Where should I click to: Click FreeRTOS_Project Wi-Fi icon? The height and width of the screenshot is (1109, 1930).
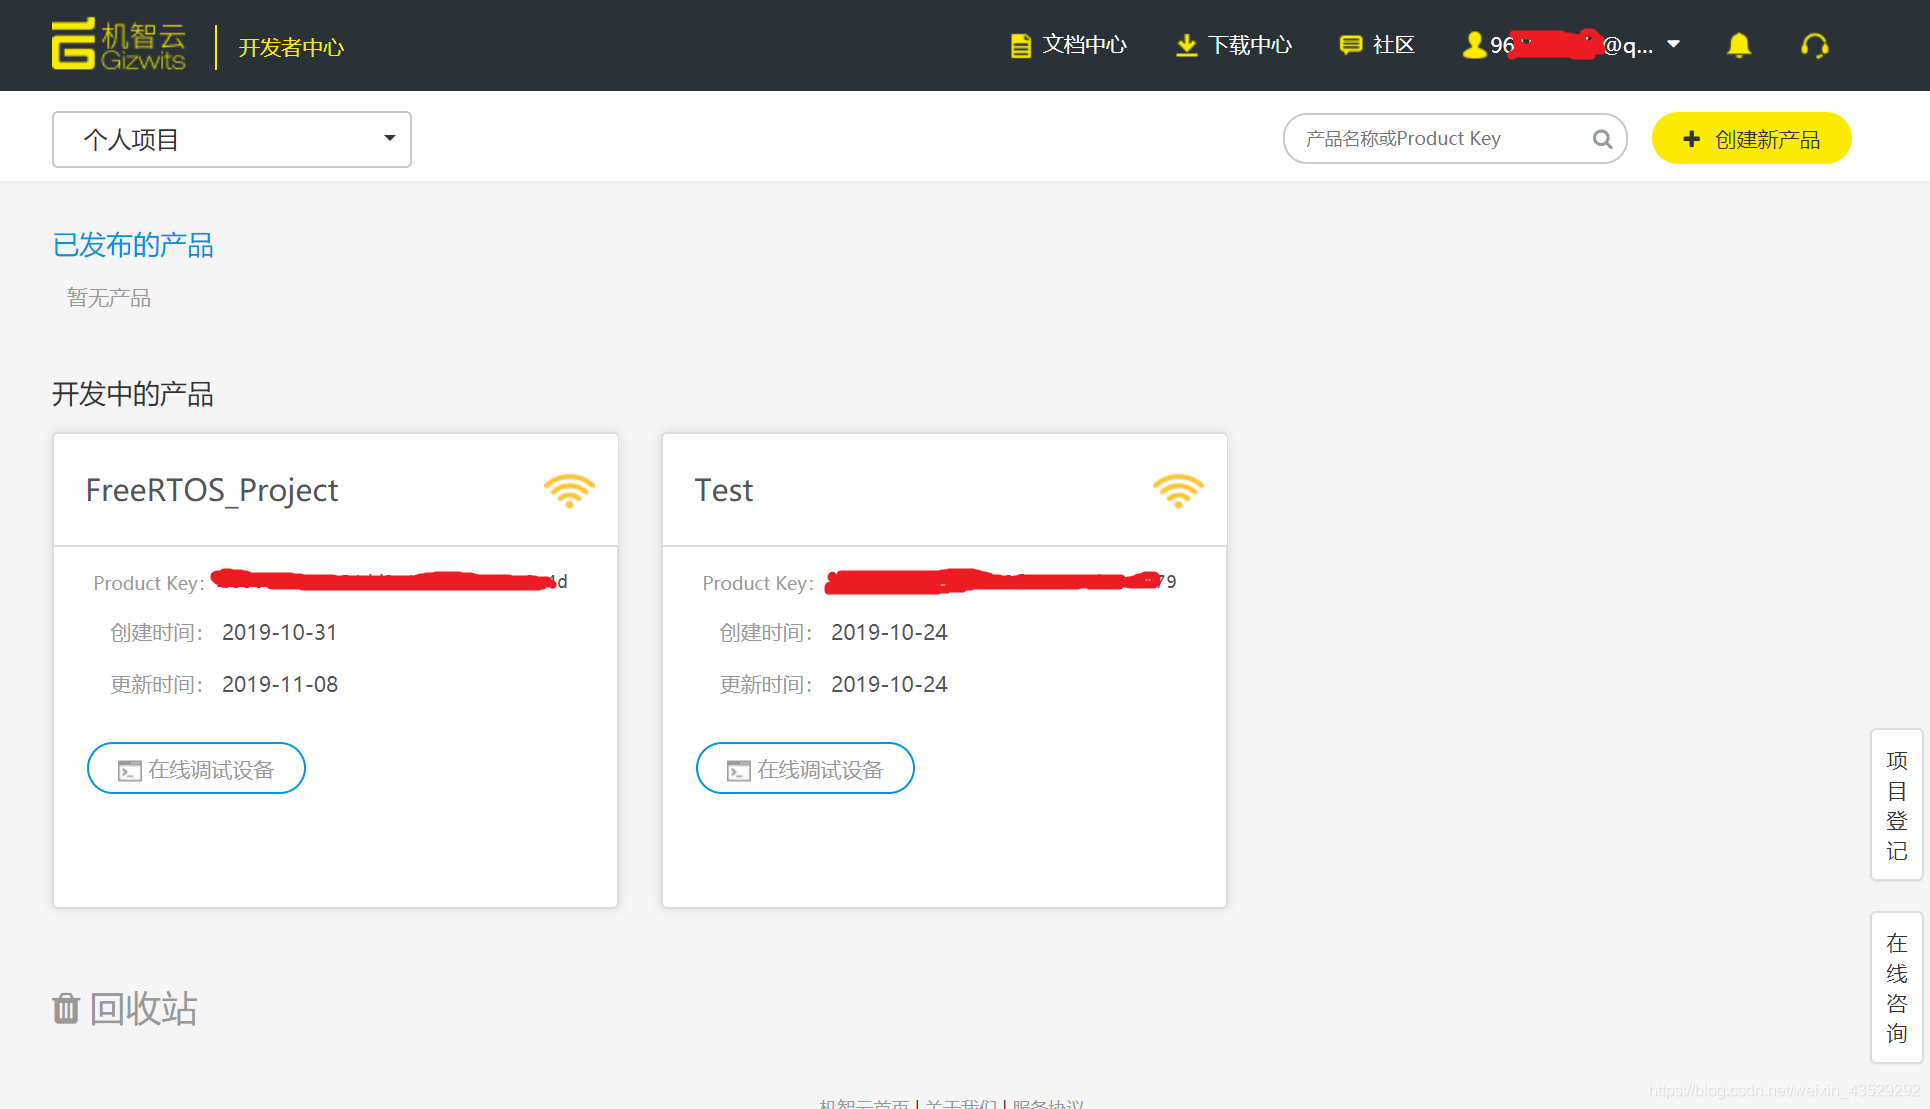pos(569,490)
